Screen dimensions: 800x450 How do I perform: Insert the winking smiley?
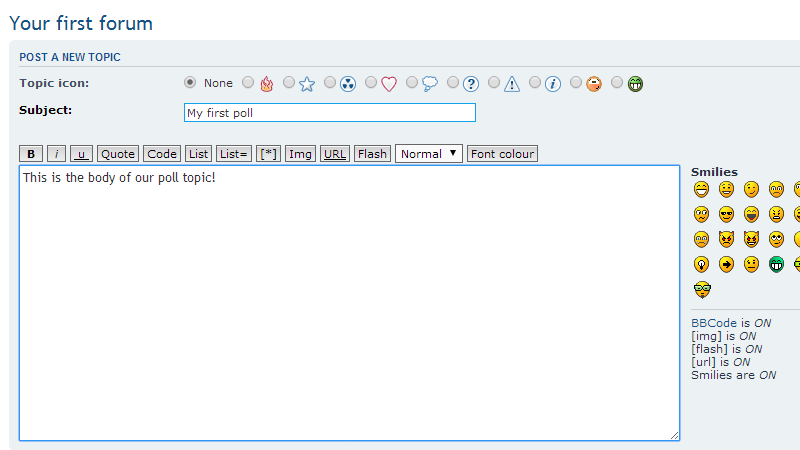[x=751, y=189]
